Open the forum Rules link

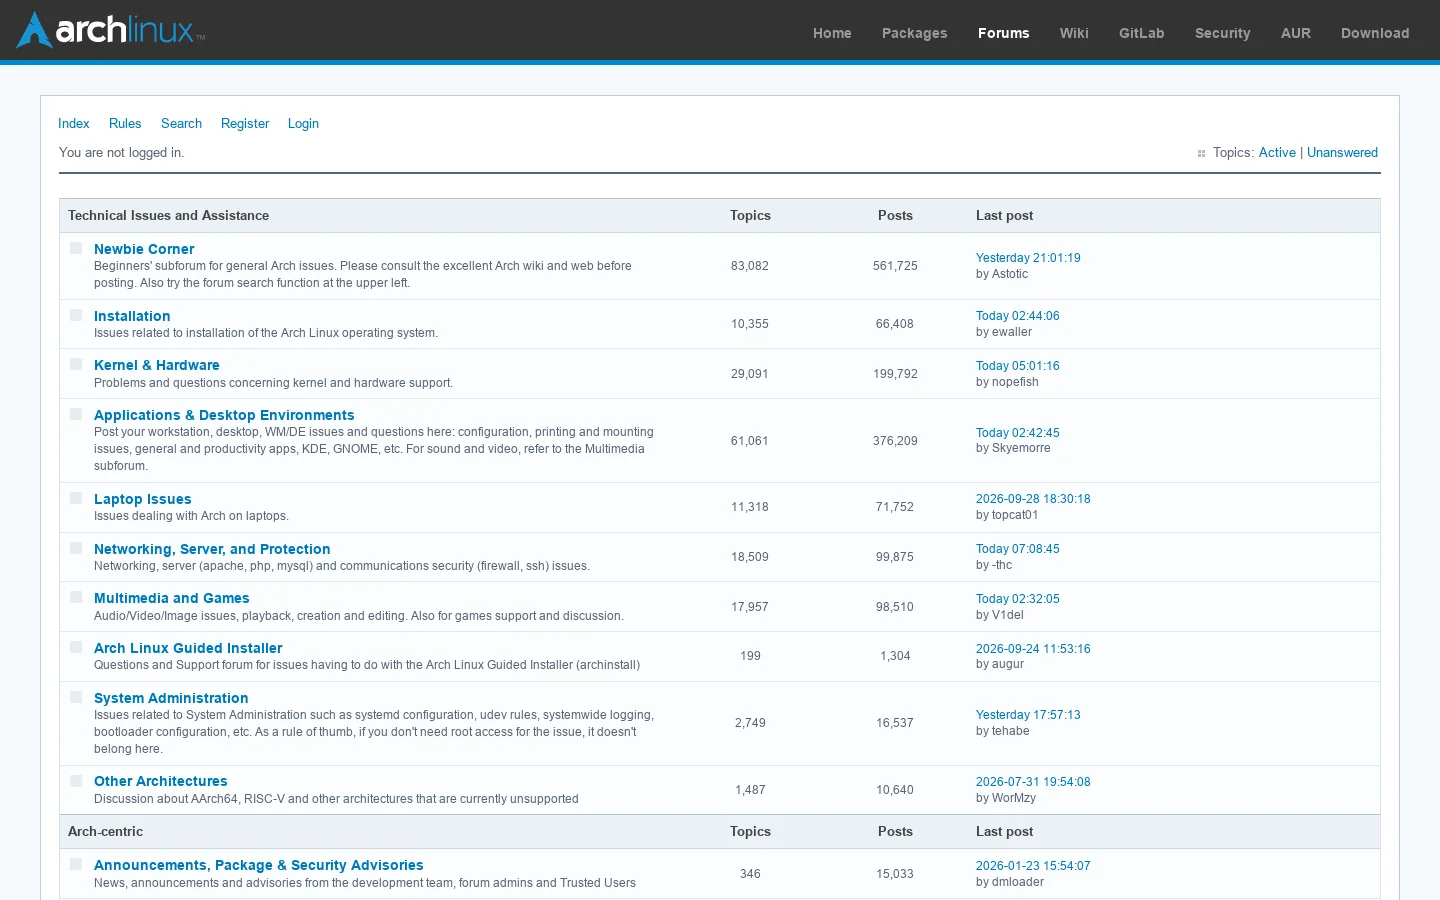coord(125,123)
